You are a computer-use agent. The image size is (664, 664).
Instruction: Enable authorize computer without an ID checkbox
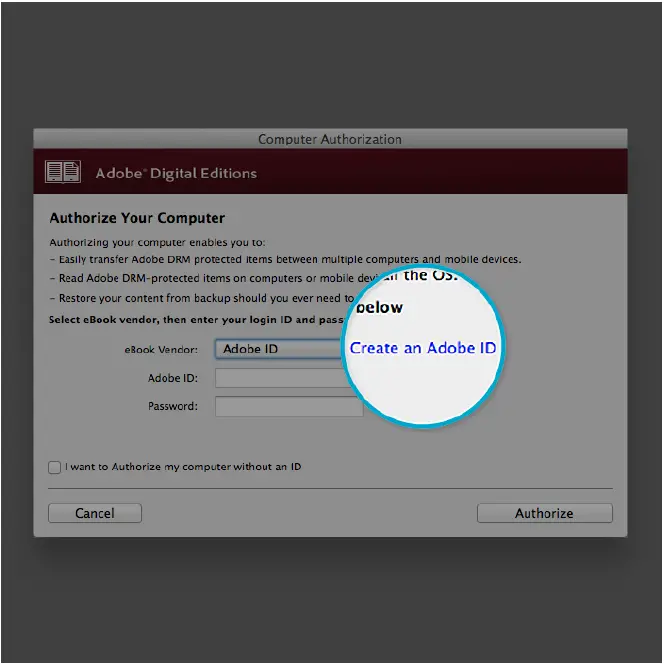55,467
